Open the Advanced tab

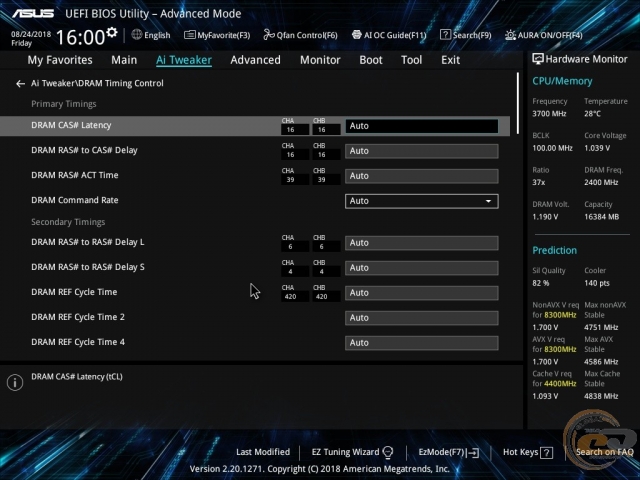tap(256, 60)
